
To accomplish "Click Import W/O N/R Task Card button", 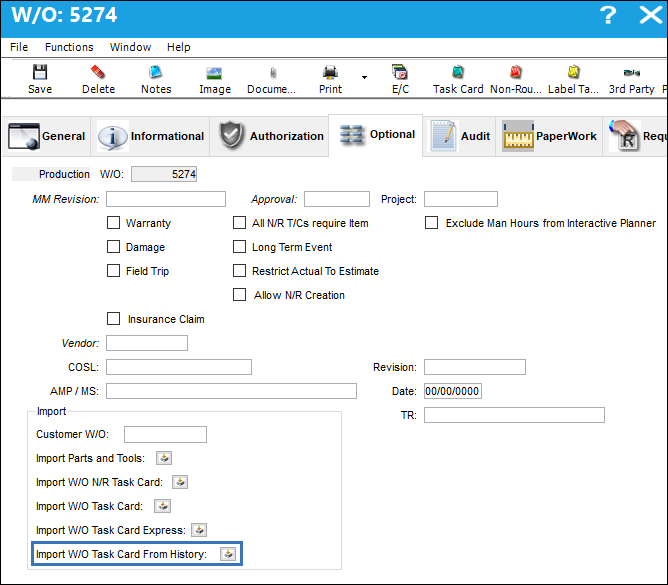I will pos(180,482).
